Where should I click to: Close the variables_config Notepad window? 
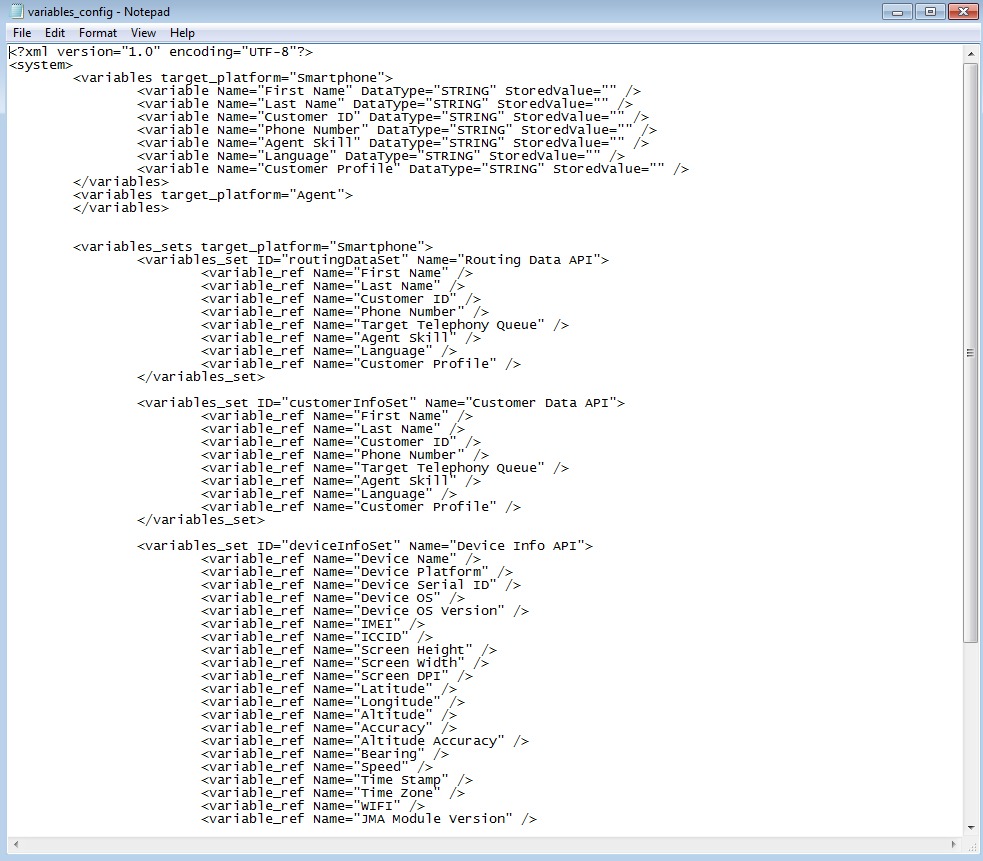[964, 11]
